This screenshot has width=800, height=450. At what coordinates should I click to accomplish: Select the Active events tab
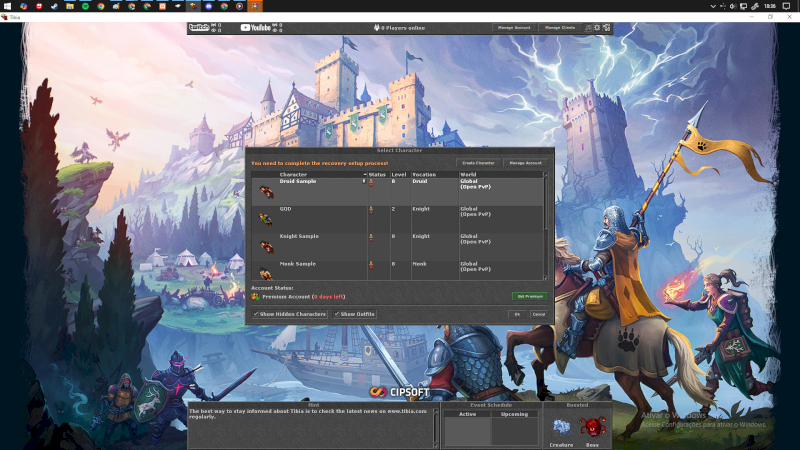pos(468,414)
